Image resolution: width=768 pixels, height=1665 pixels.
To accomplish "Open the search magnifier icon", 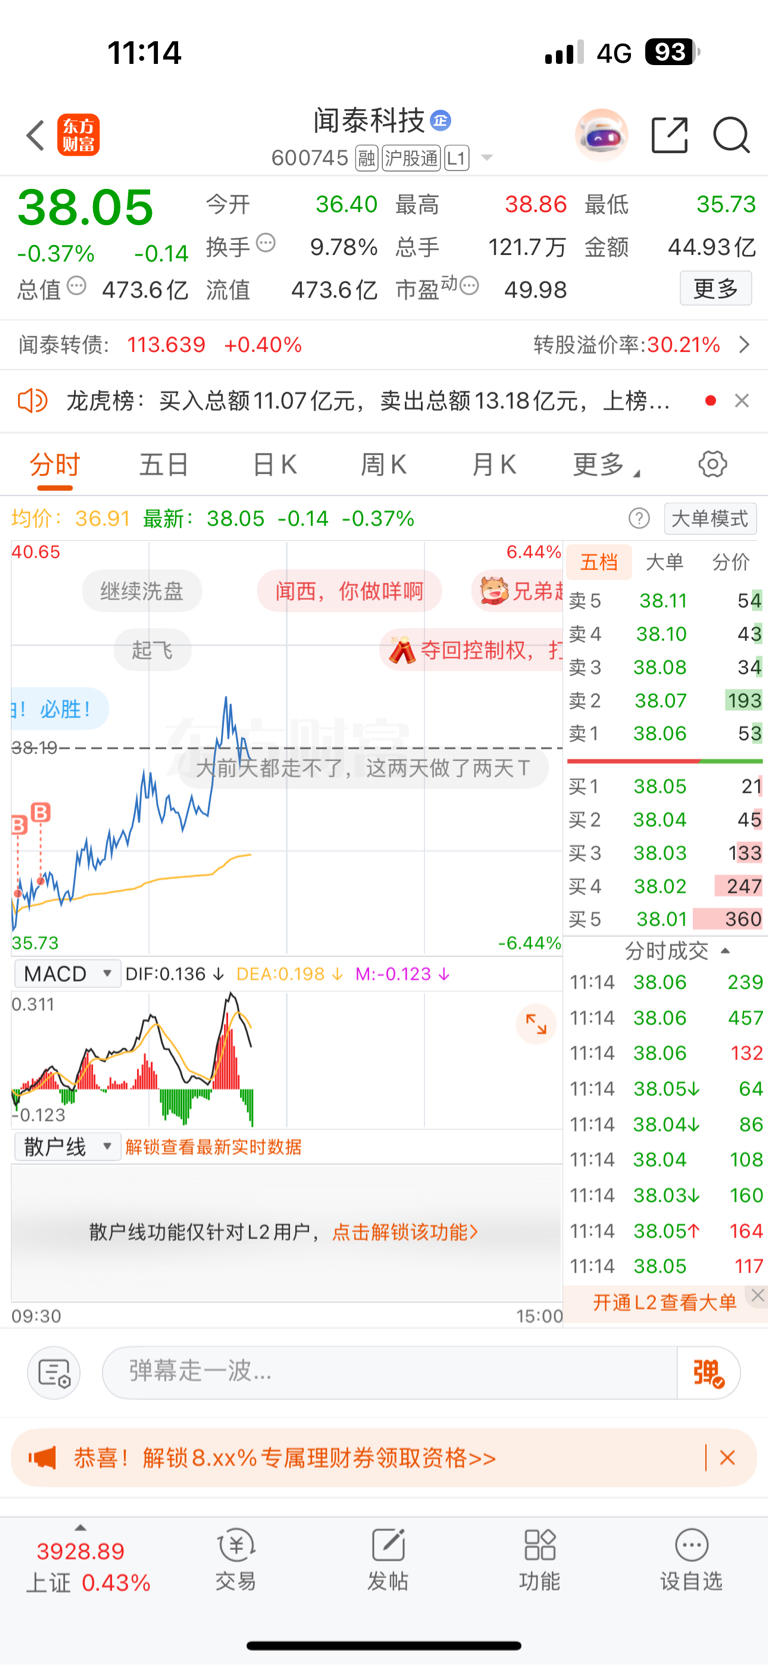I will pyautogui.click(x=731, y=135).
